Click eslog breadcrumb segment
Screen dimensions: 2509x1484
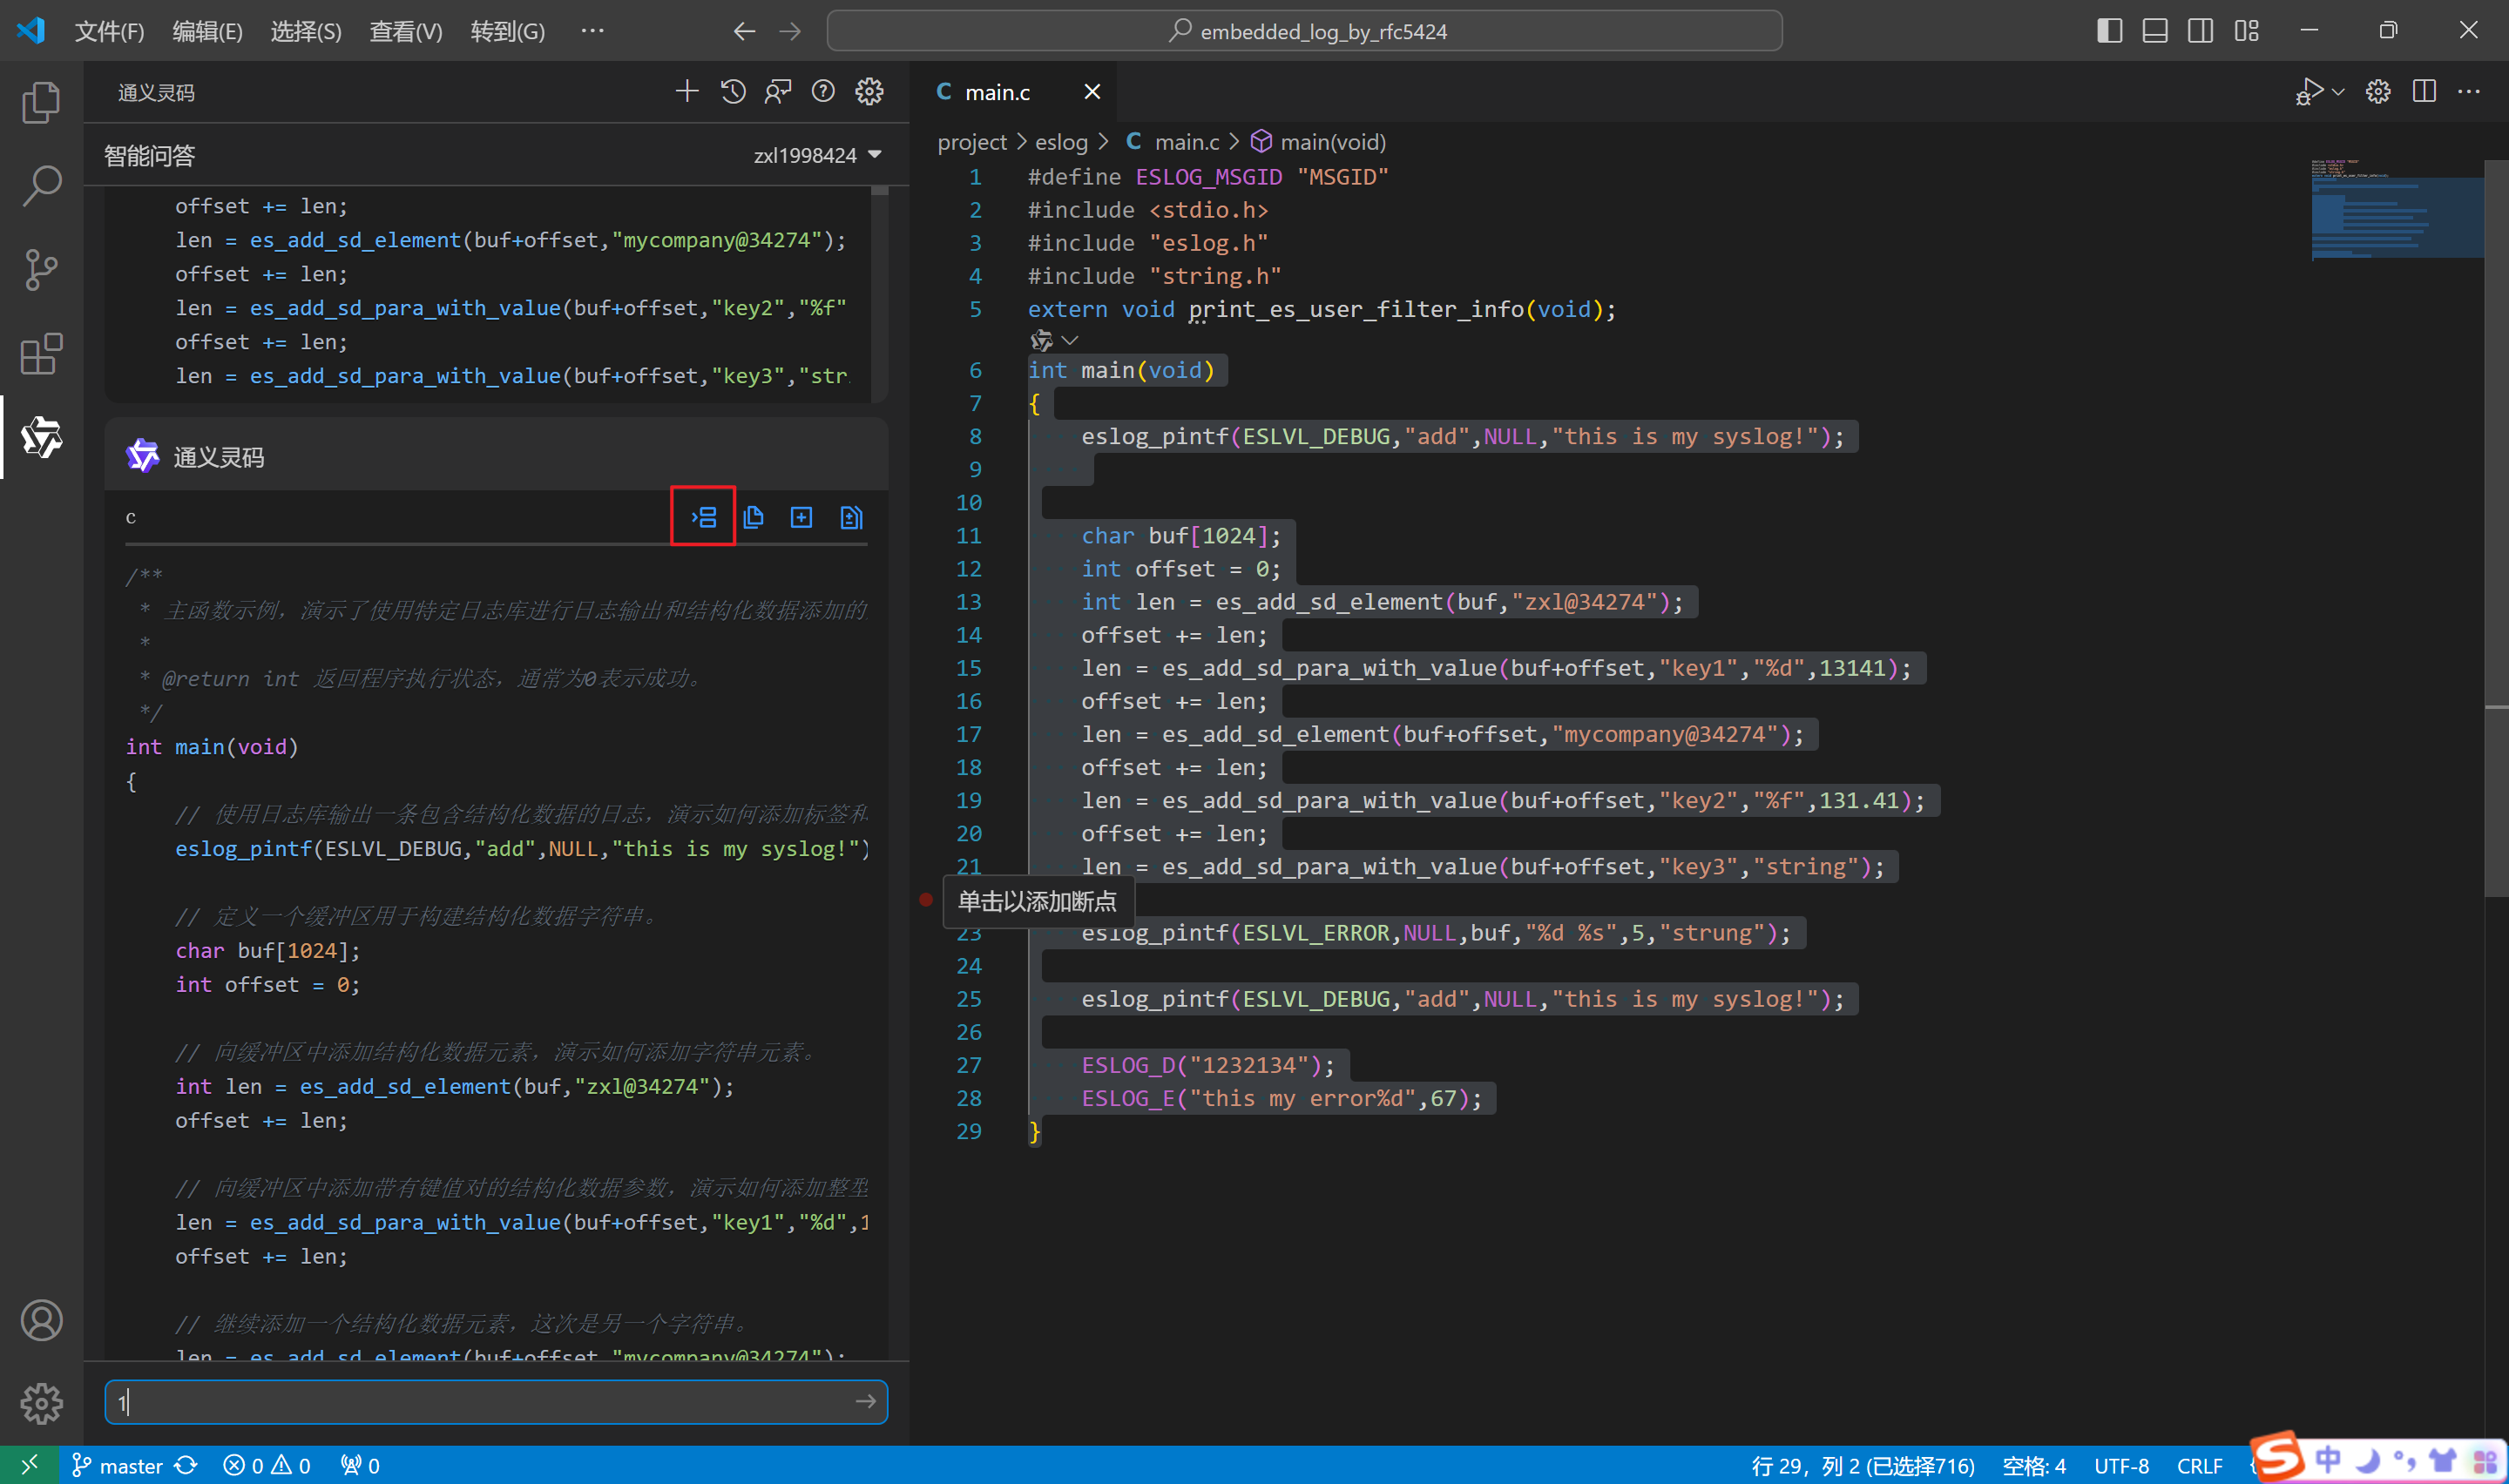(x=1061, y=142)
